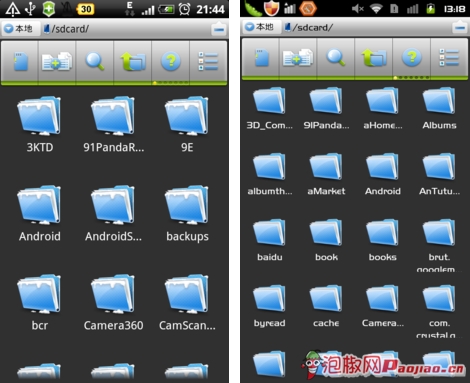This screenshot has width=470, height=383.
Task: Open the albumth... folder
Action: click(x=269, y=174)
